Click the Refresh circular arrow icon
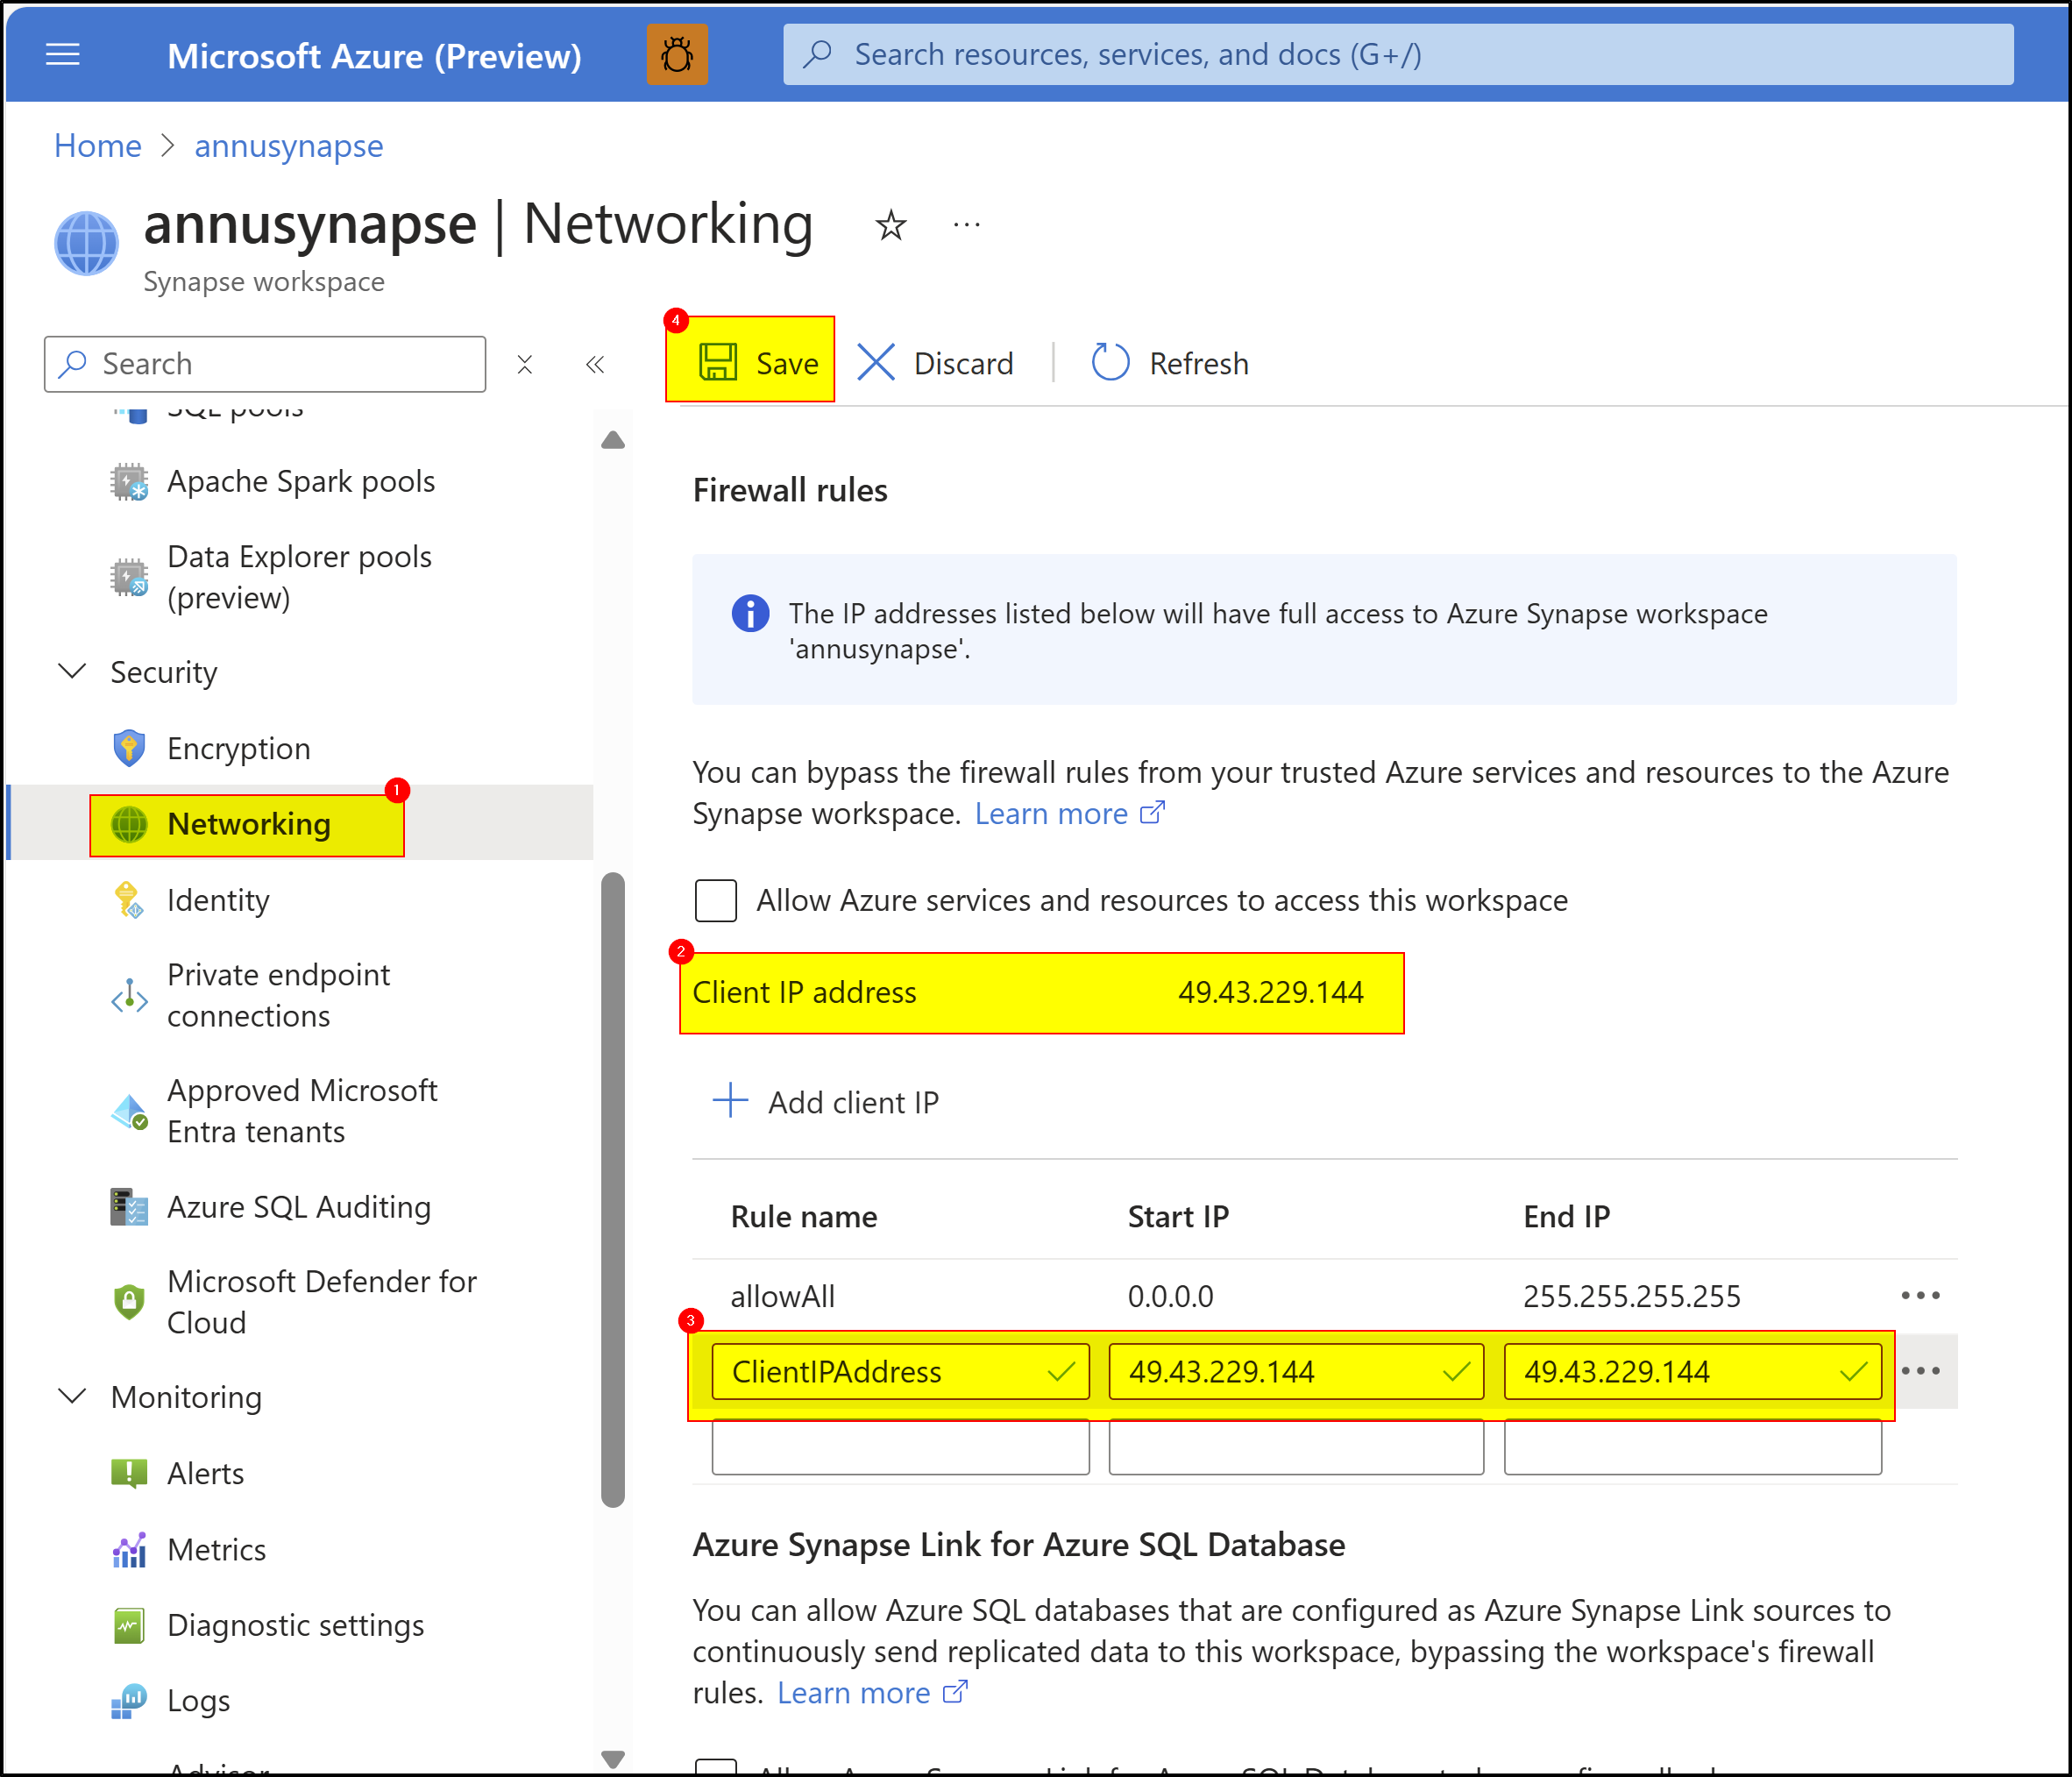The image size is (2072, 1777). 1109,362
